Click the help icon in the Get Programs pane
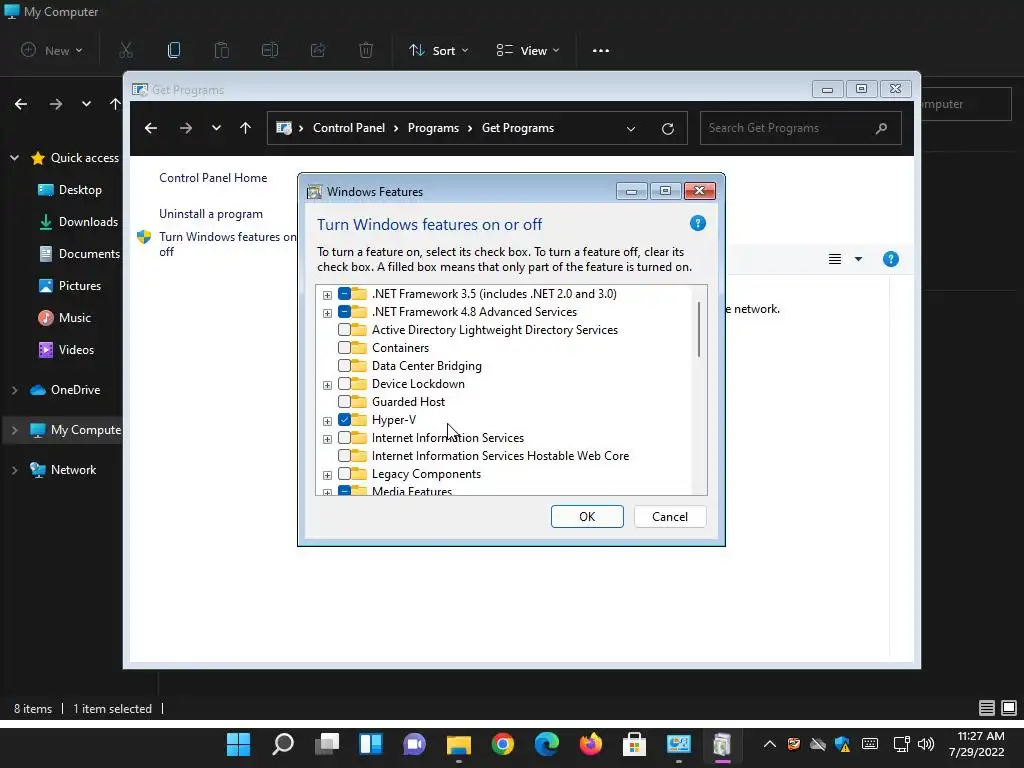1024x768 pixels. point(891,259)
